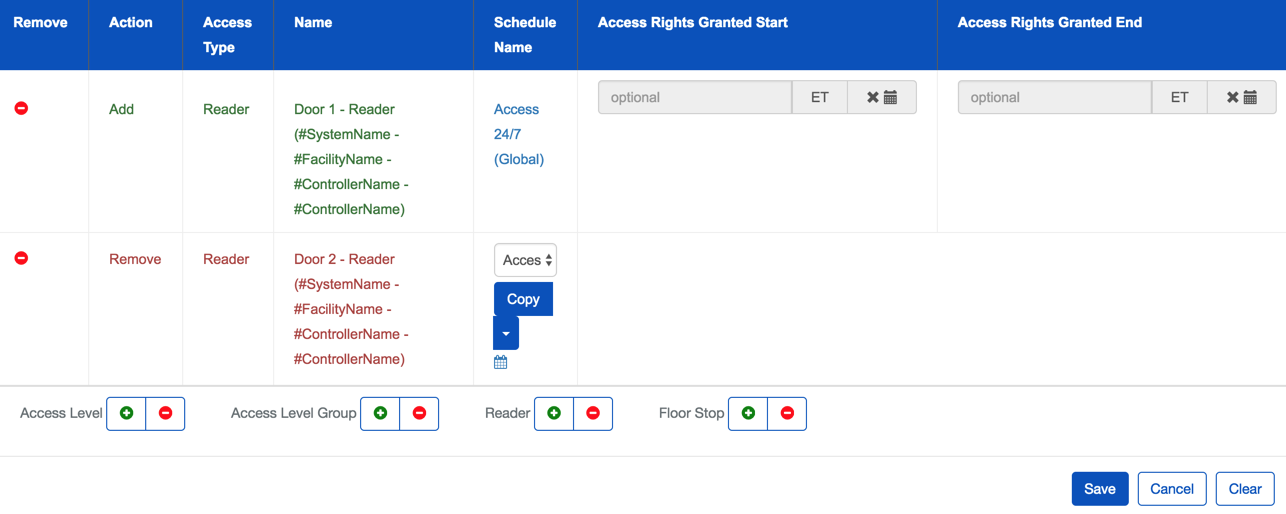Click the Copy button

[x=523, y=299]
